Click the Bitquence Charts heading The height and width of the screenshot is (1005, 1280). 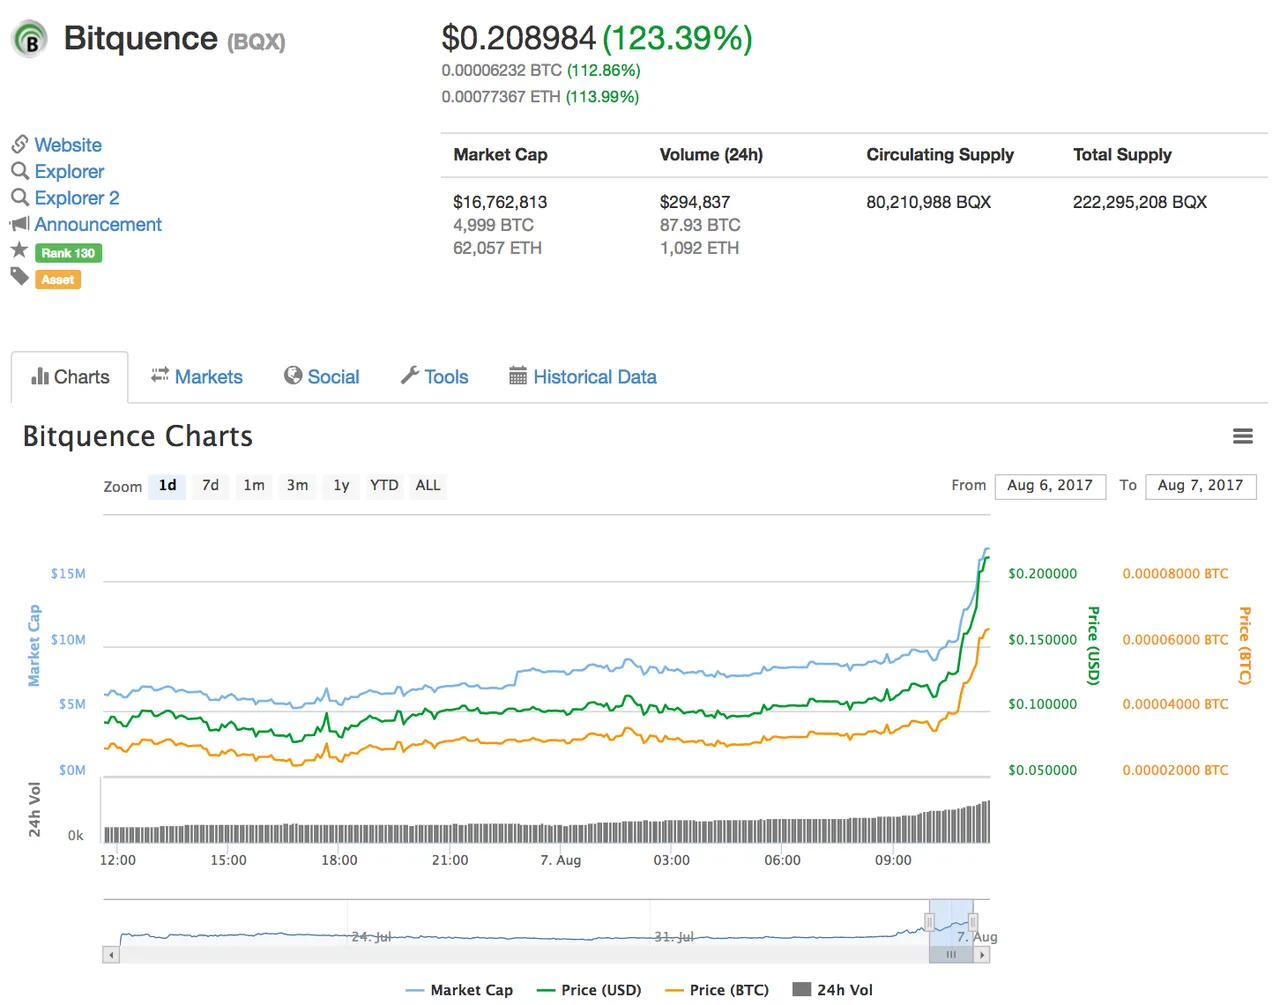point(138,436)
